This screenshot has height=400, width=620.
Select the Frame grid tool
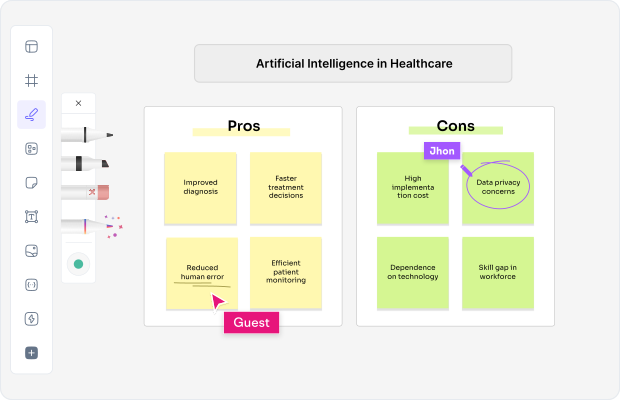(31, 80)
